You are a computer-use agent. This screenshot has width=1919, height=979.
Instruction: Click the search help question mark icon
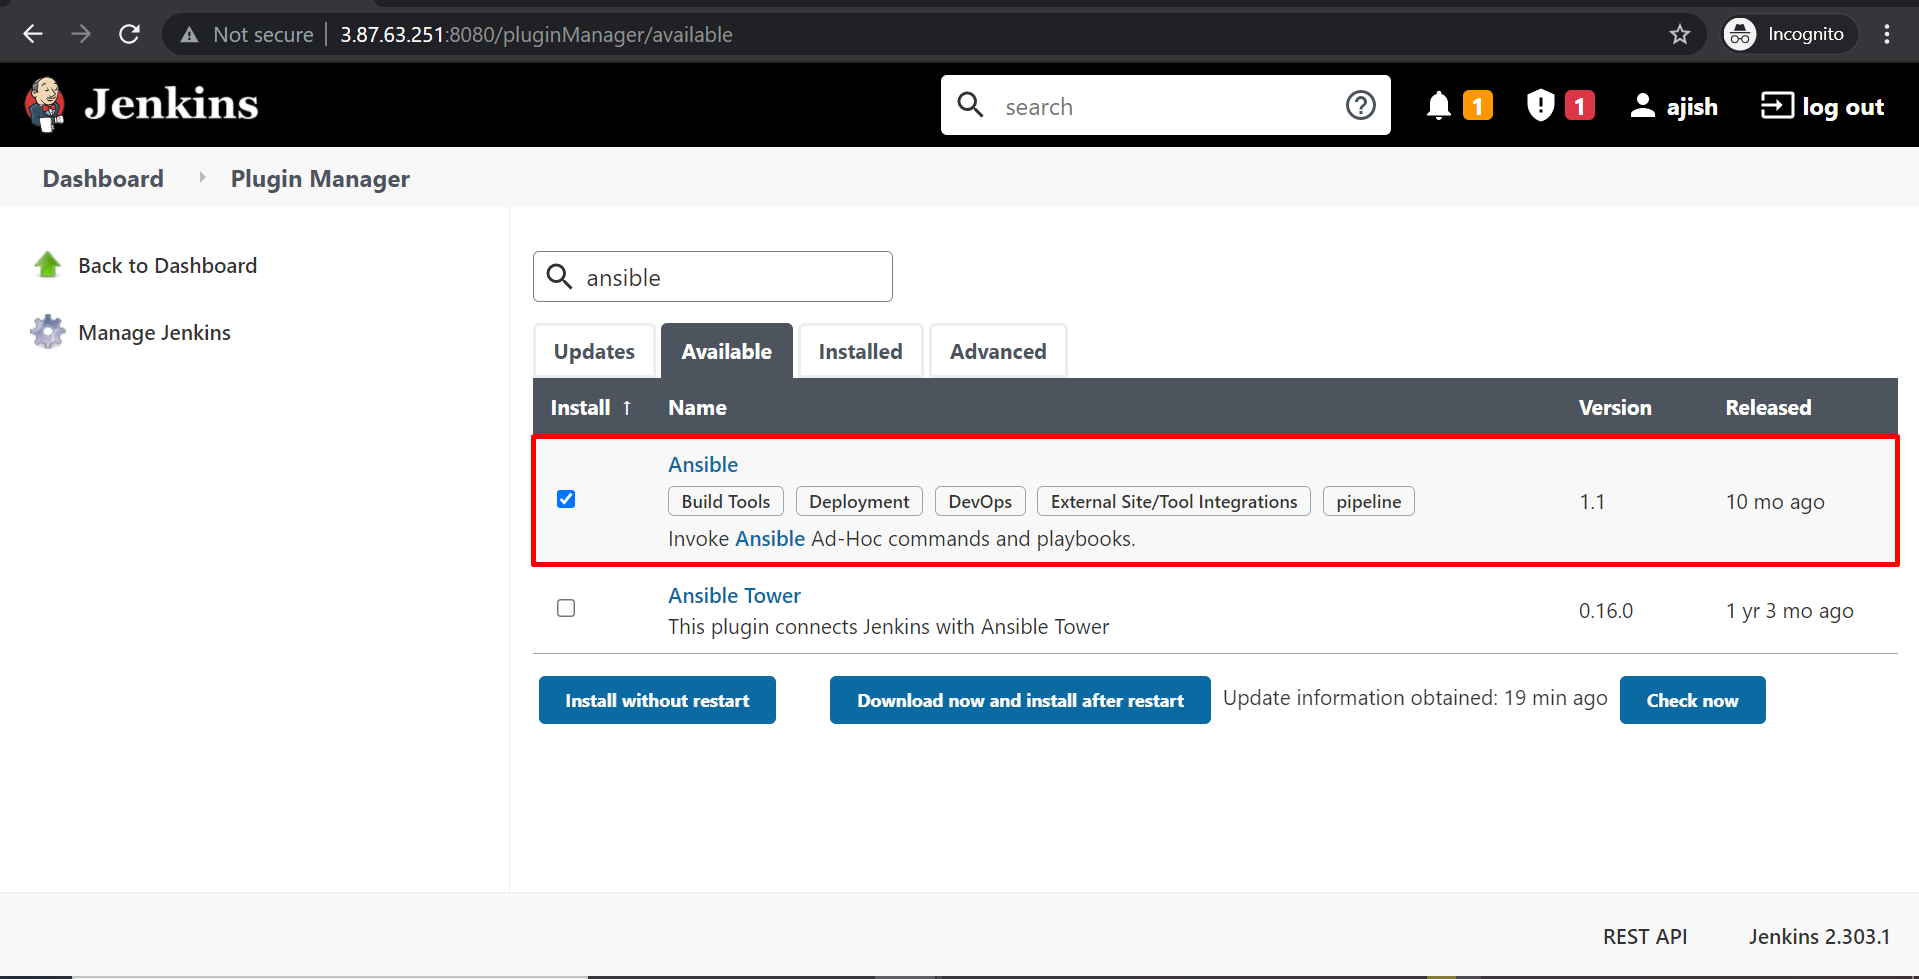tap(1361, 105)
